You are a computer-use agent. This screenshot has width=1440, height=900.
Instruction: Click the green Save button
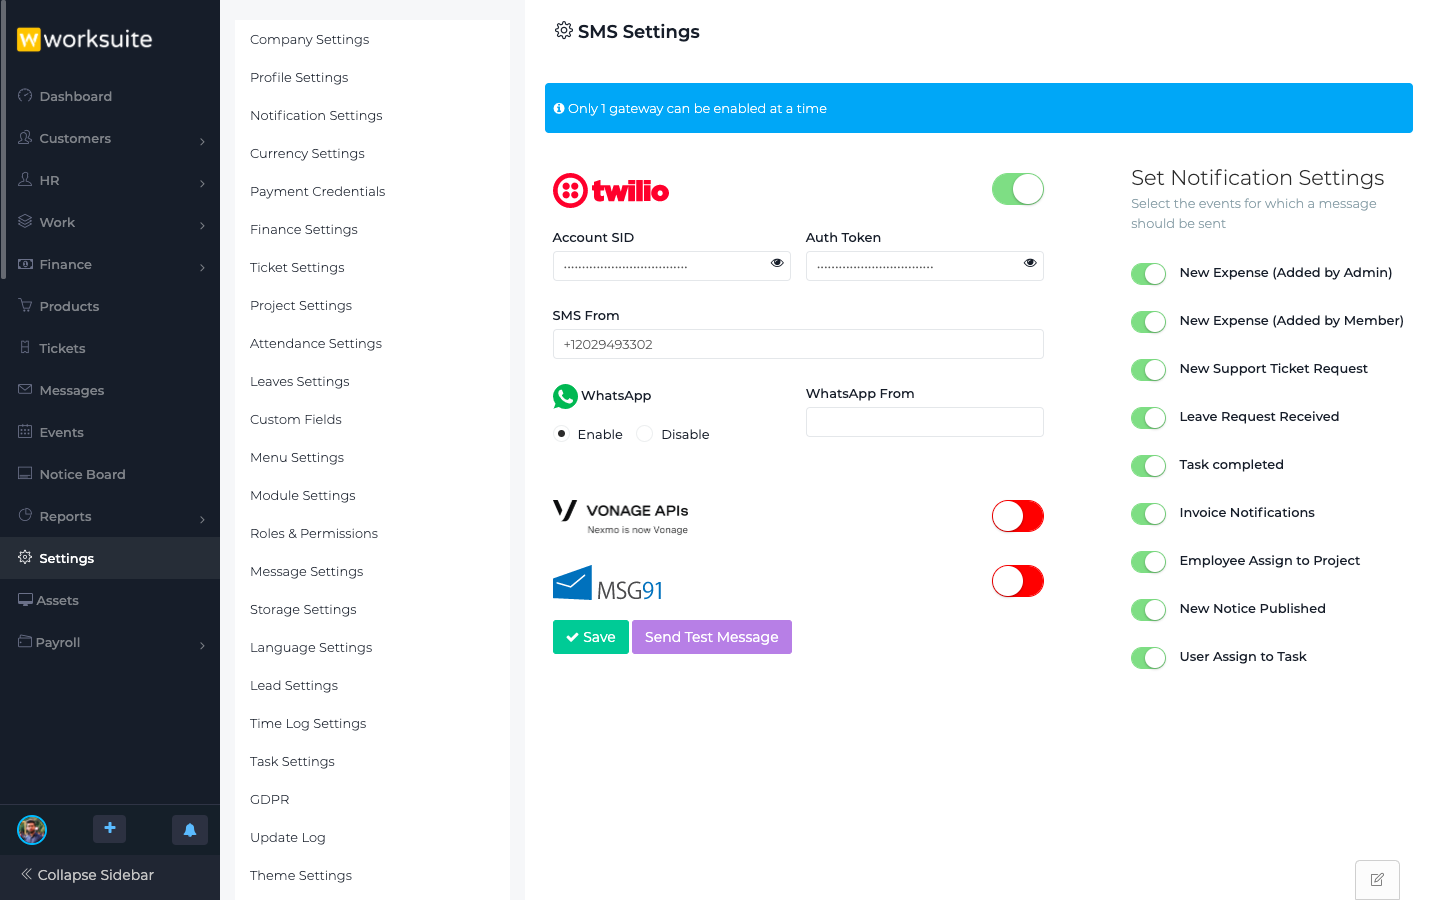(x=590, y=637)
